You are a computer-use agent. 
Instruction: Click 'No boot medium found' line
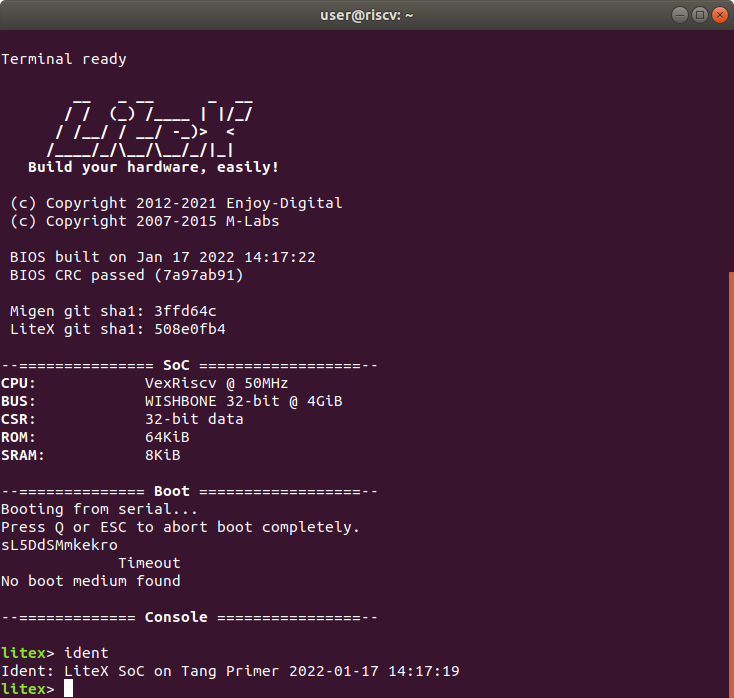[x=91, y=581]
